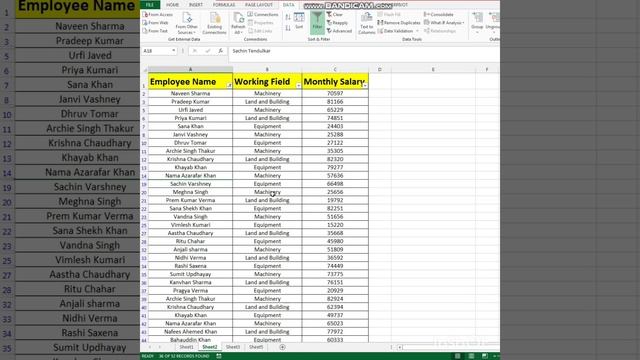Select the cell containing Kanvhan Sharma
Viewport: 640px width, 360px height.
[x=190, y=282]
